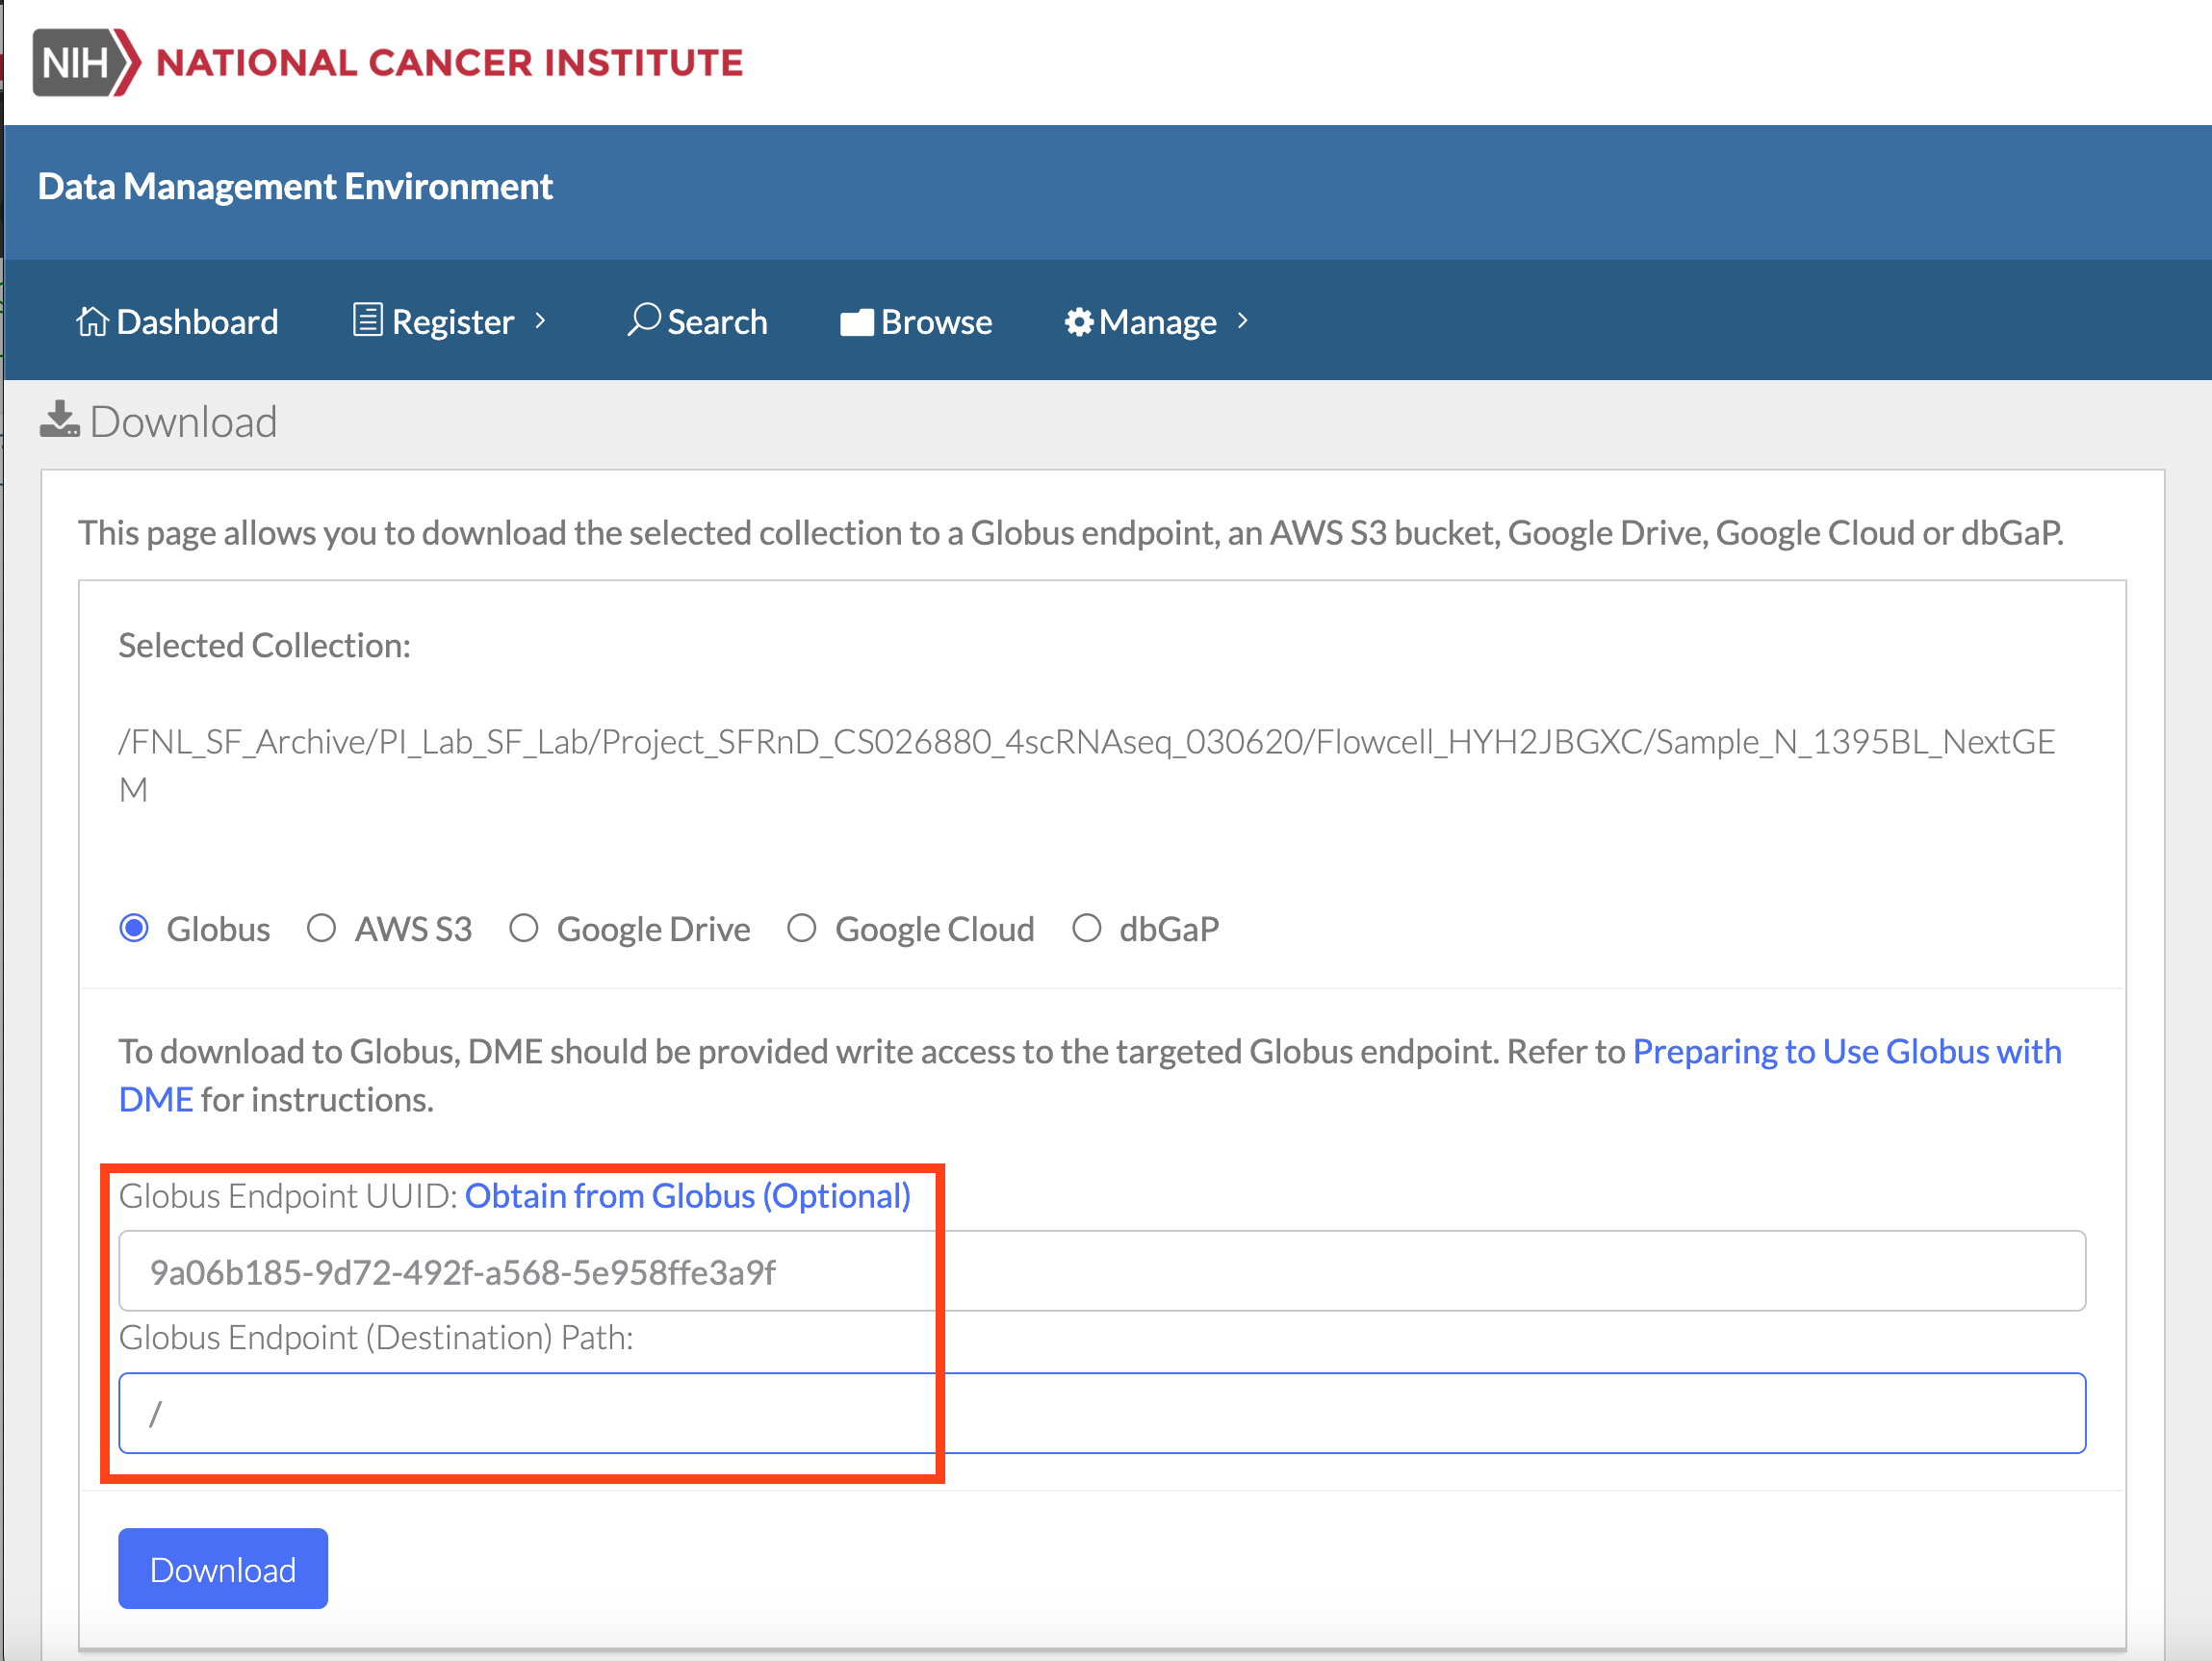Click the Dashboard home icon
This screenshot has width=2212, height=1661.
(x=92, y=321)
